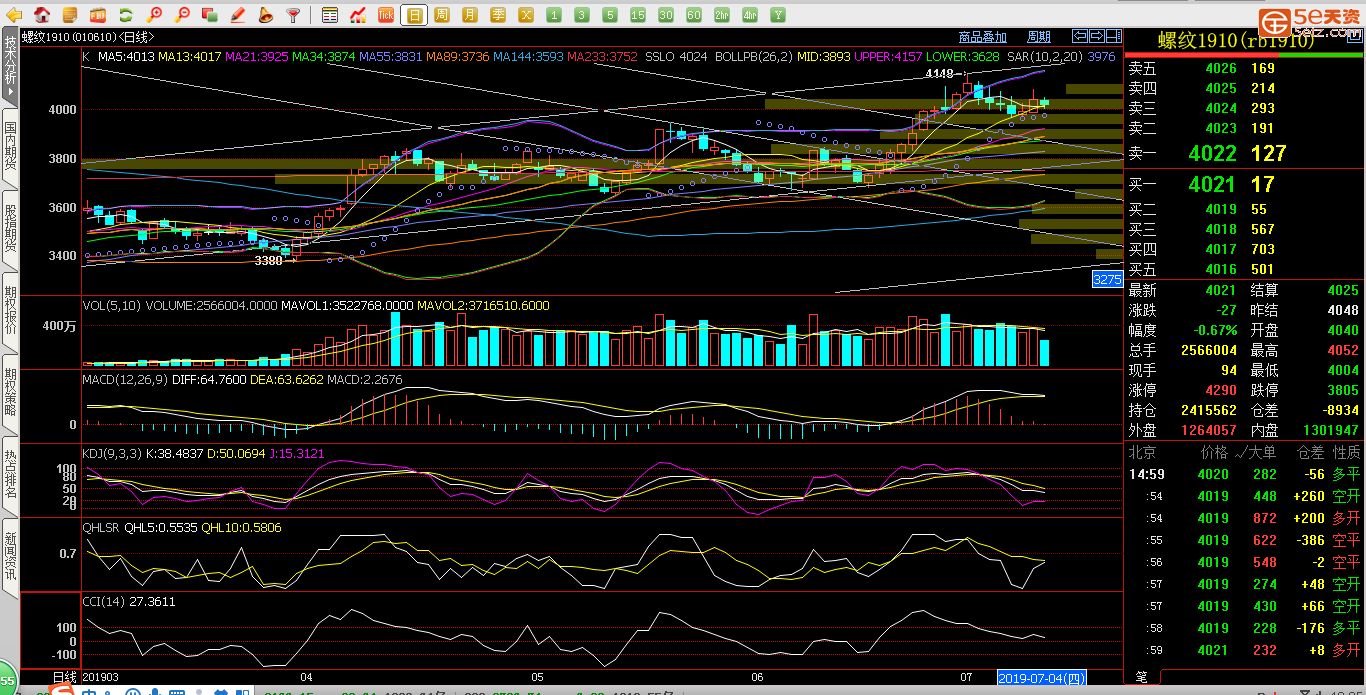Open the overlapping windows icon
The image size is (1366, 695).
pyautogui.click(x=210, y=15)
